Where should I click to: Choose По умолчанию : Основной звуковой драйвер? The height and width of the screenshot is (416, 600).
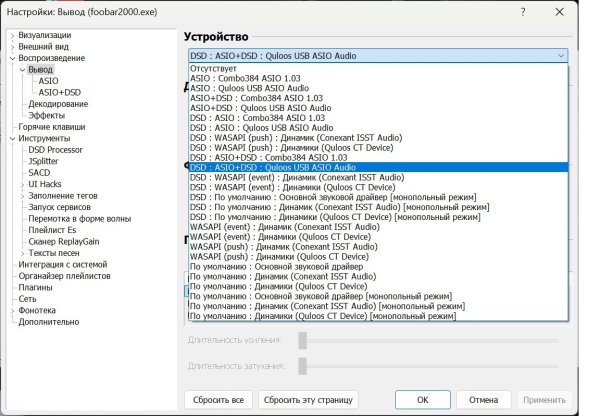point(378,267)
